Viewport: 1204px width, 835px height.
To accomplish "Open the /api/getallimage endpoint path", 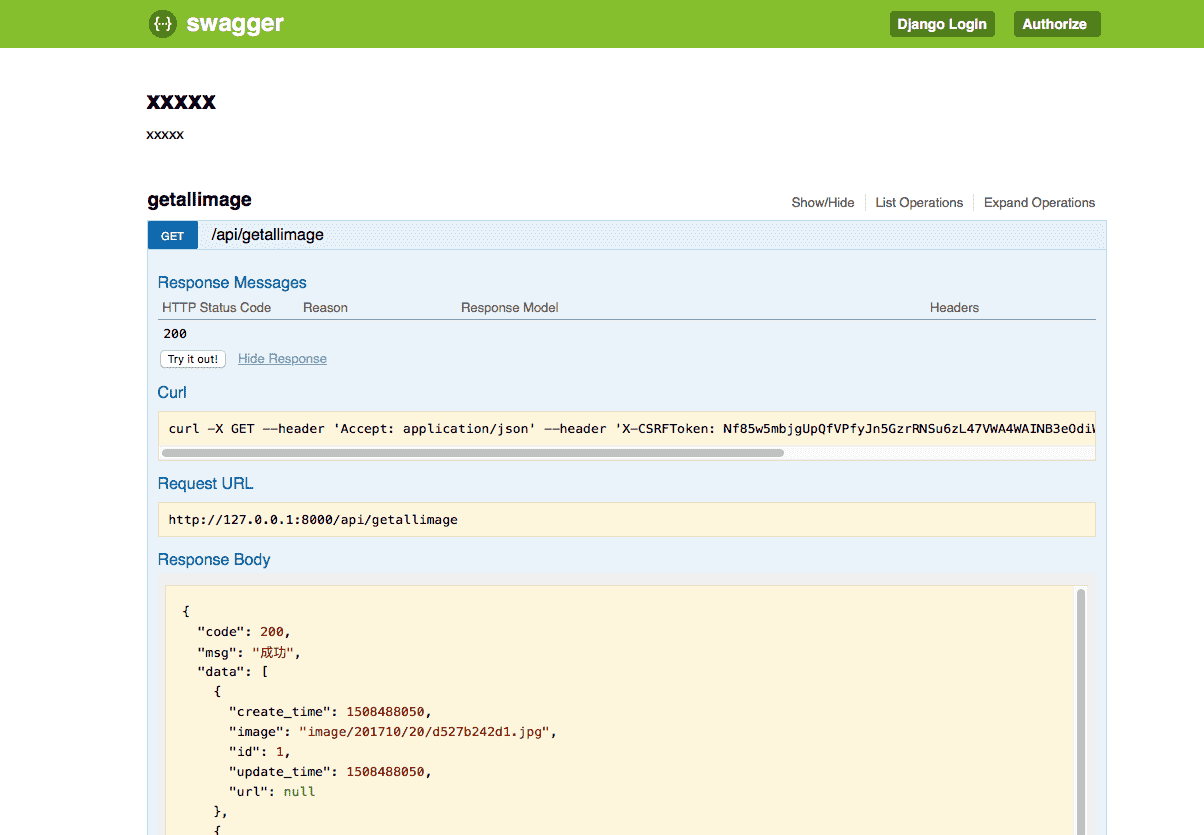I will click(x=267, y=235).
